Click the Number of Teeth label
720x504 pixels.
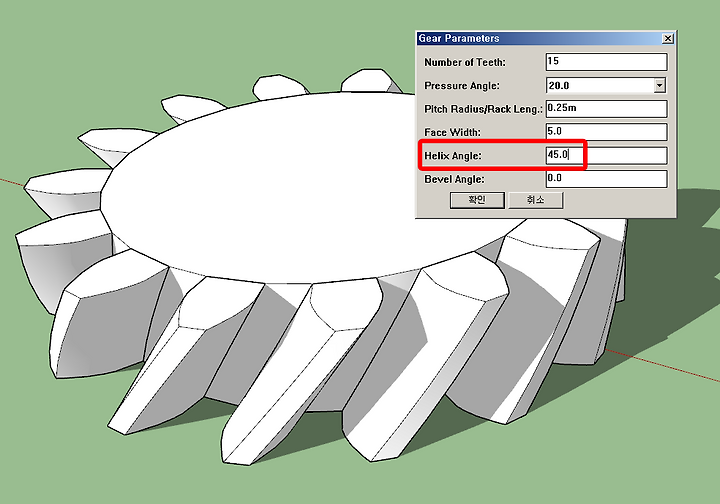465,62
